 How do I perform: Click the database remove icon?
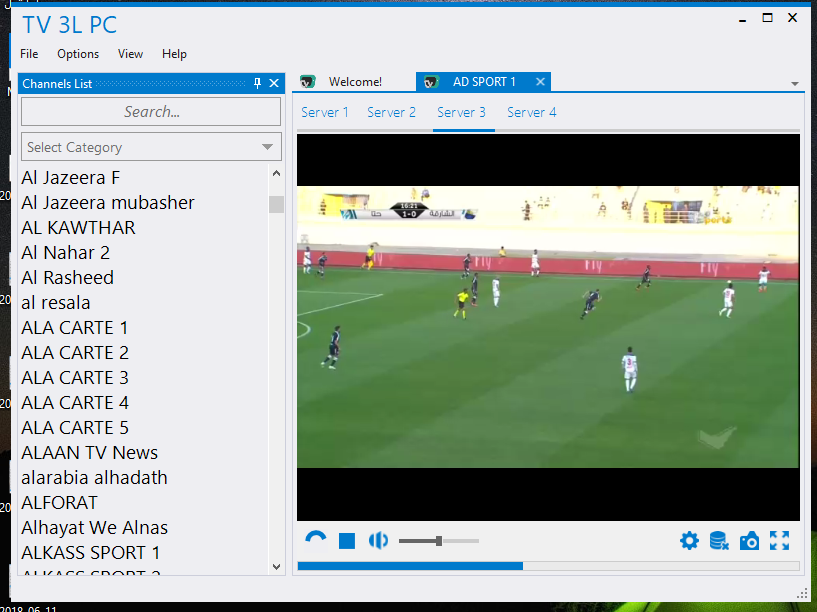point(719,541)
